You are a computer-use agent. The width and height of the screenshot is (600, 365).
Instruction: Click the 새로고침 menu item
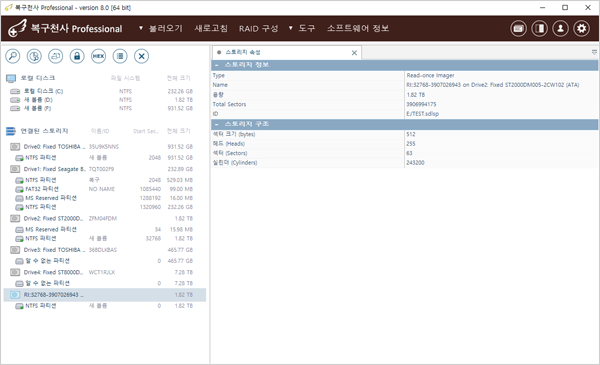point(211,28)
